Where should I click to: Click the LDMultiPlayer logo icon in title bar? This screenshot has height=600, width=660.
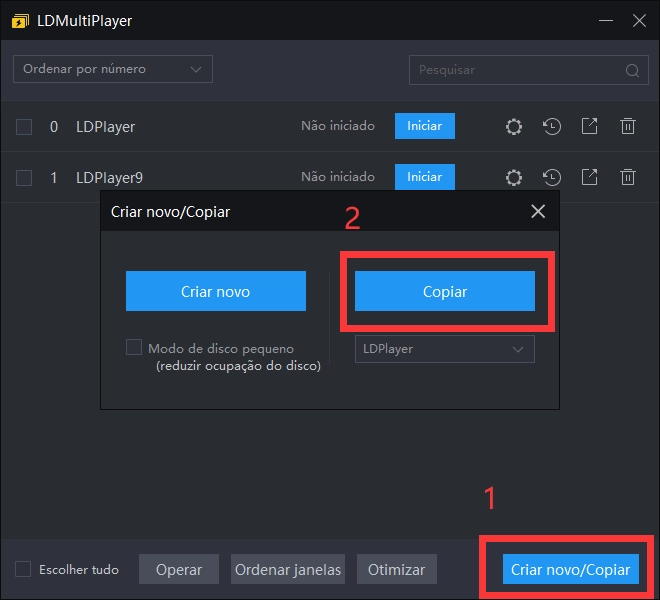pos(20,21)
